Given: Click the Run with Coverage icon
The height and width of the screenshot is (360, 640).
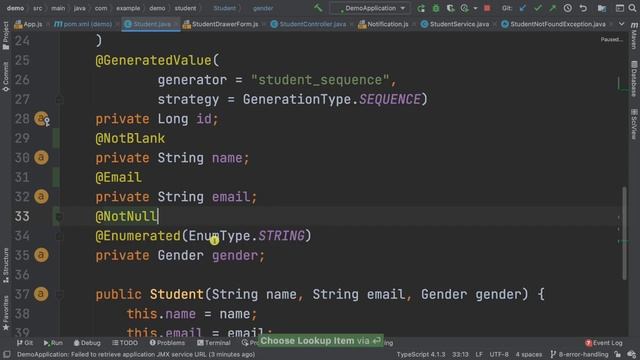Looking at the screenshot, I should (451, 8).
